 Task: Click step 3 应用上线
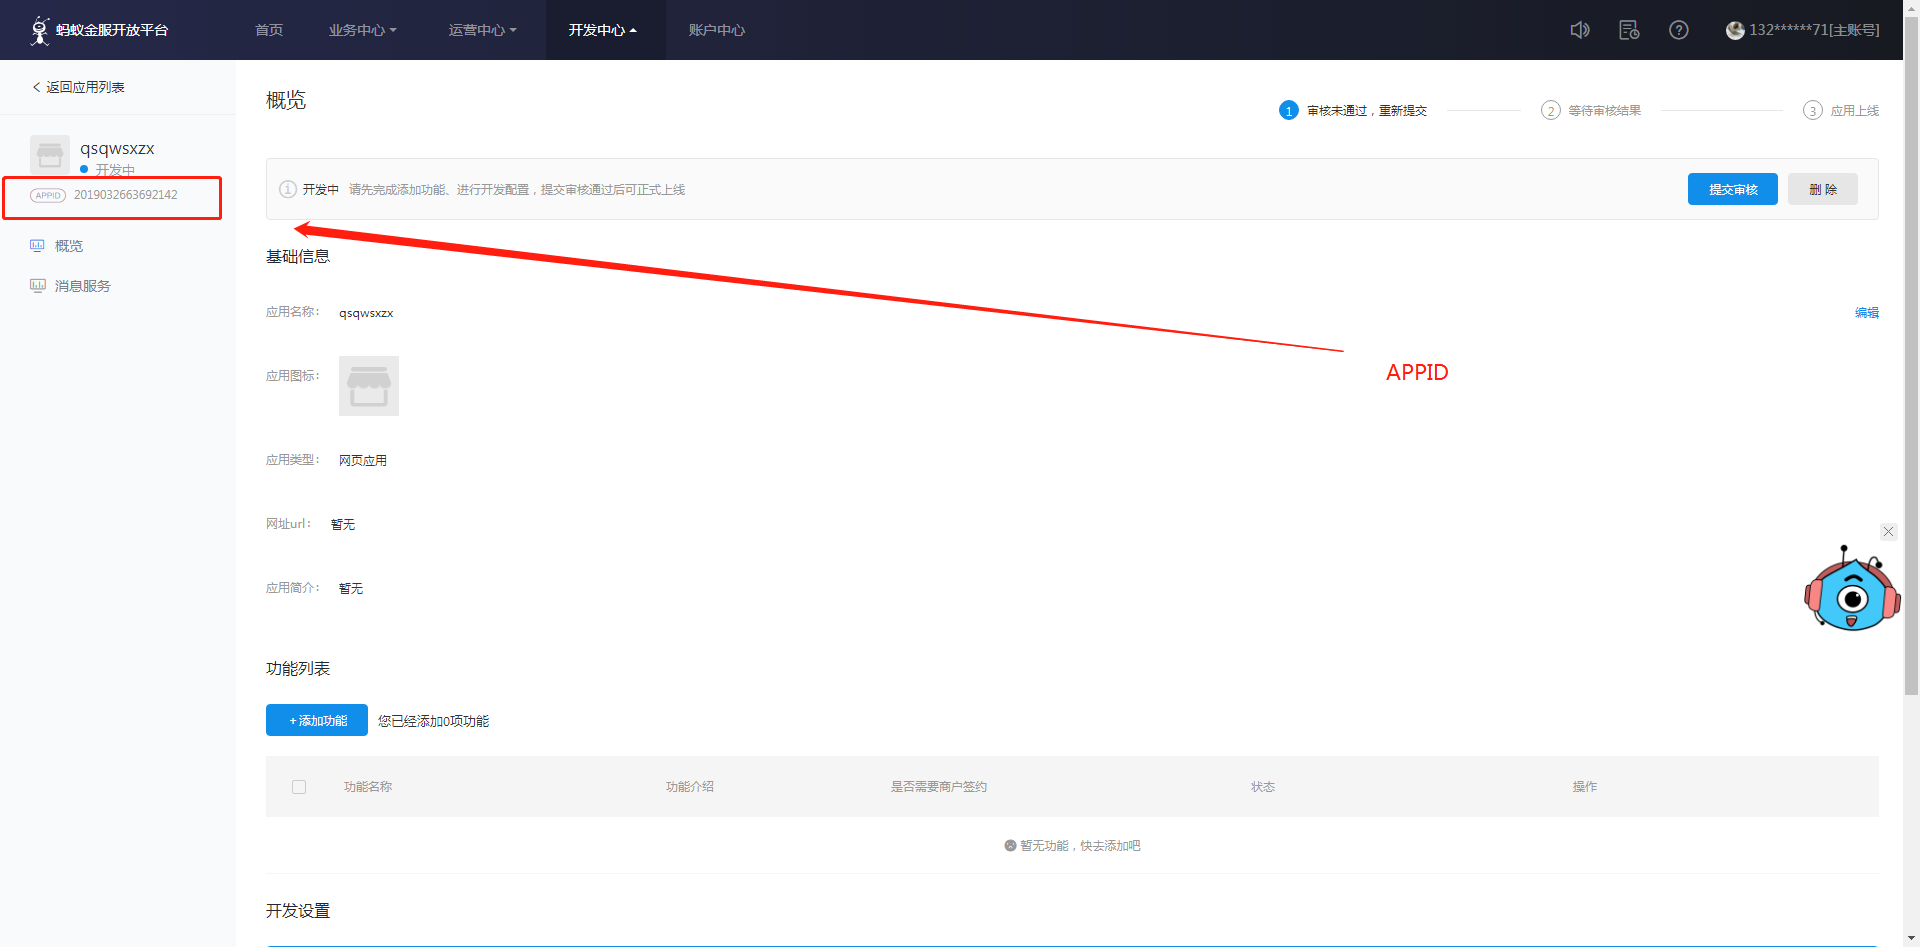click(1841, 110)
